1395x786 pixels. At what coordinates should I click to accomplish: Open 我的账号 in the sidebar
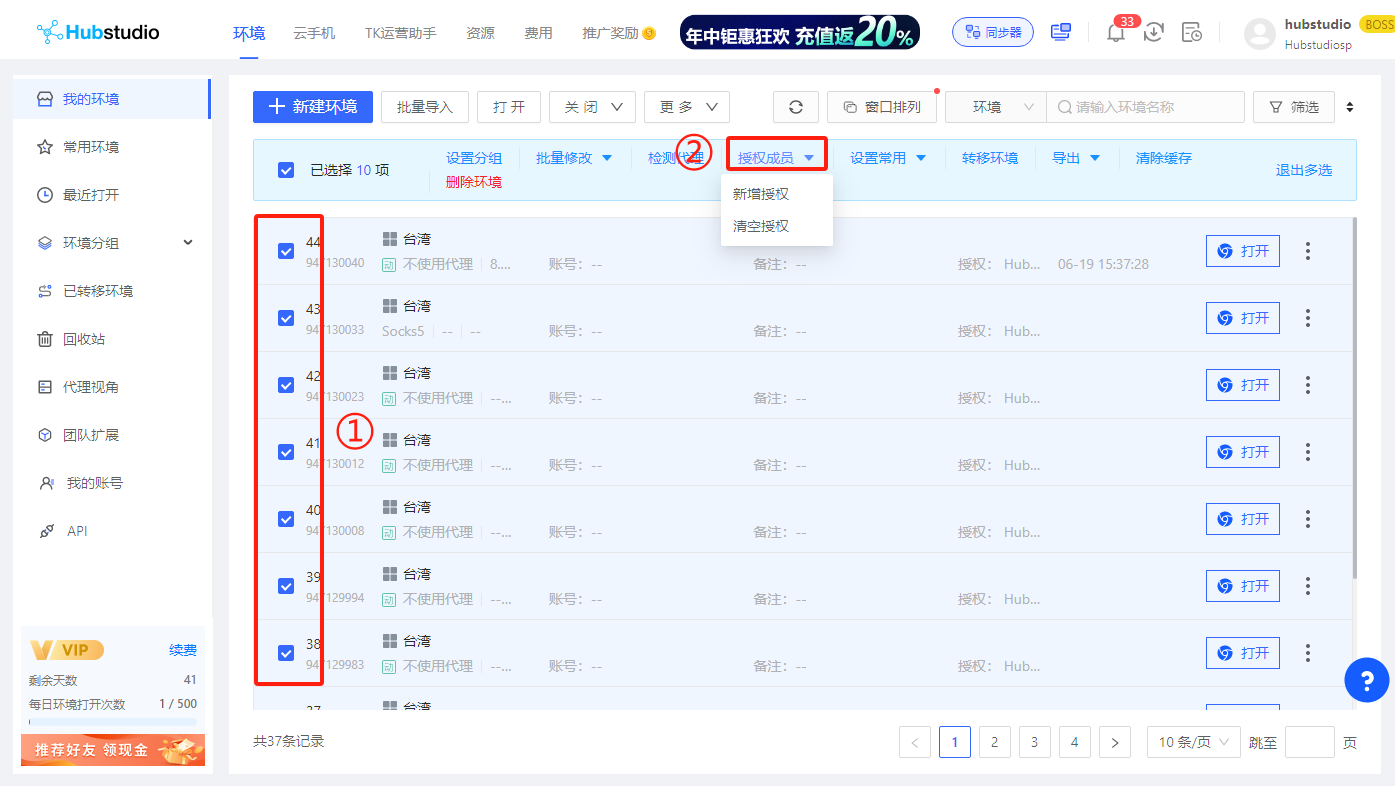[x=111, y=483]
